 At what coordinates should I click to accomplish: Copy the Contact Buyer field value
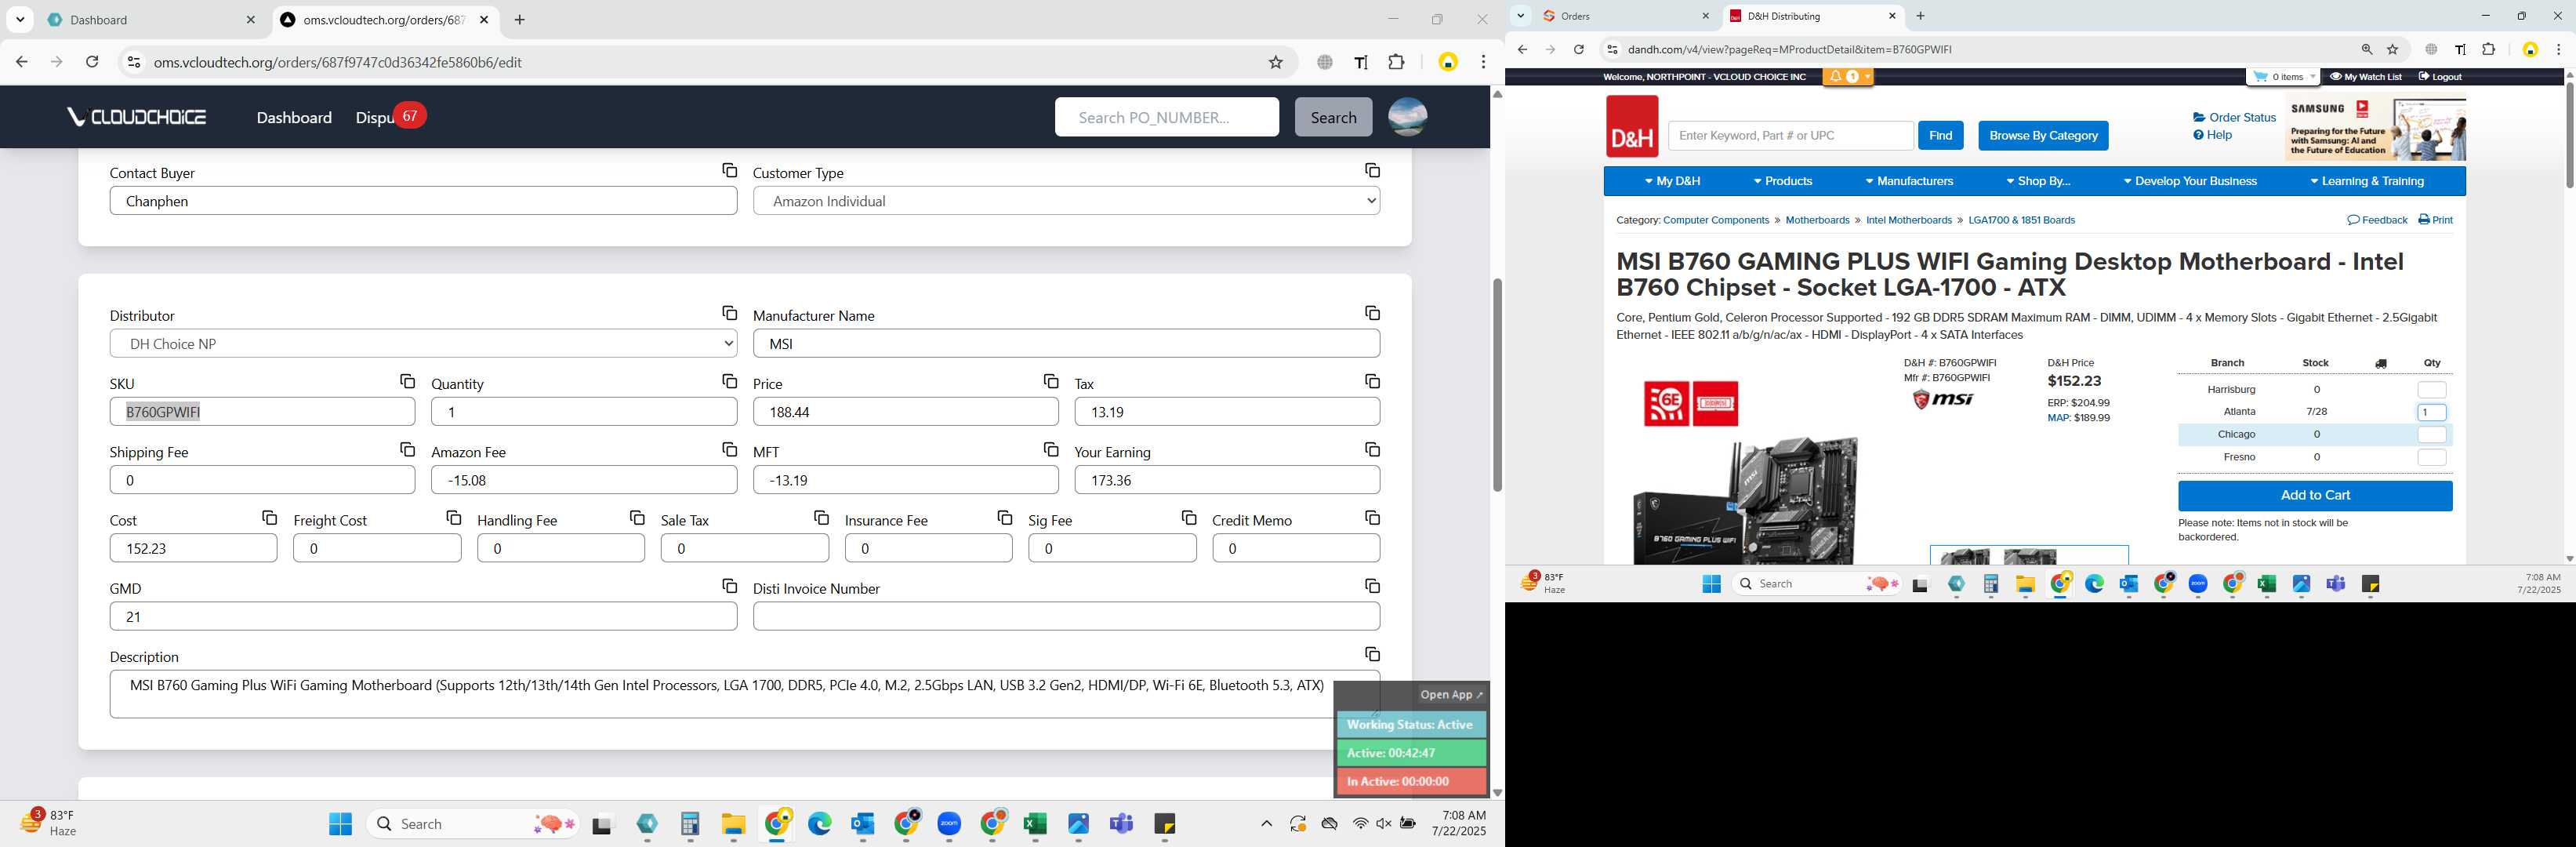tap(729, 171)
